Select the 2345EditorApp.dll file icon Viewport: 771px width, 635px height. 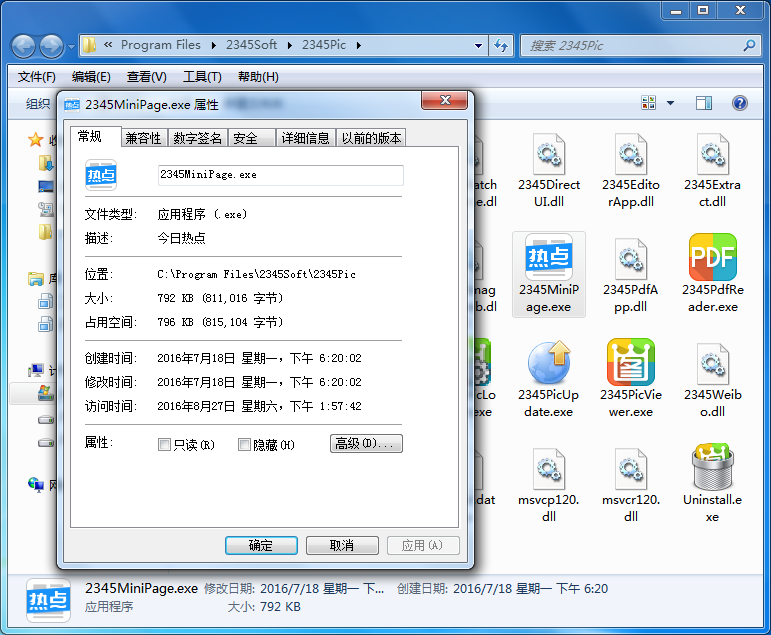pos(630,154)
